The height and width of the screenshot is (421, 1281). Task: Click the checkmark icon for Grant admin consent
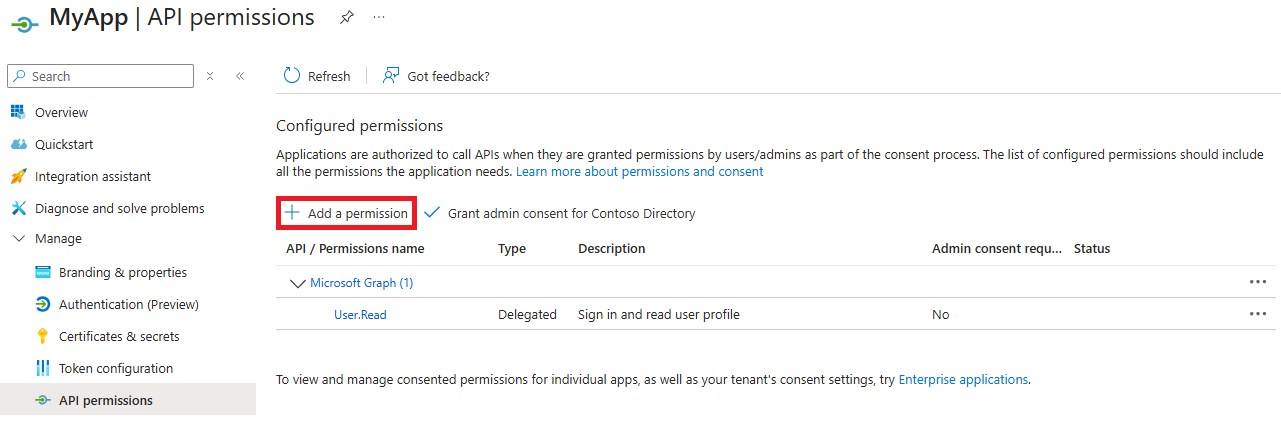click(x=432, y=213)
